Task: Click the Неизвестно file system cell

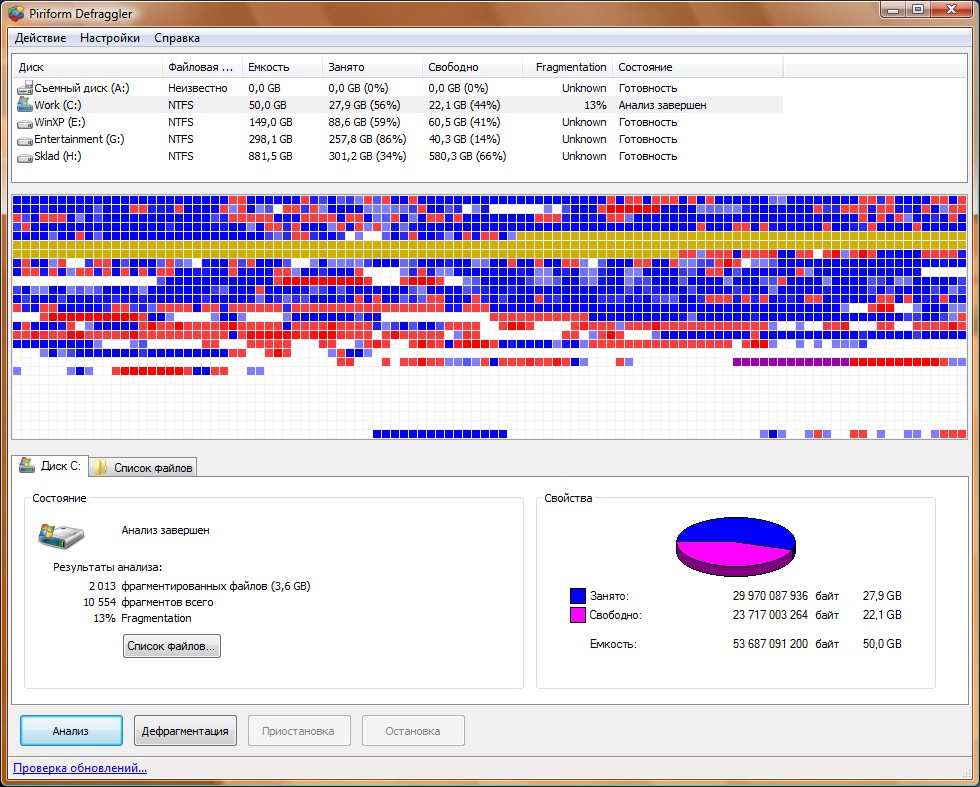Action: coord(198,88)
